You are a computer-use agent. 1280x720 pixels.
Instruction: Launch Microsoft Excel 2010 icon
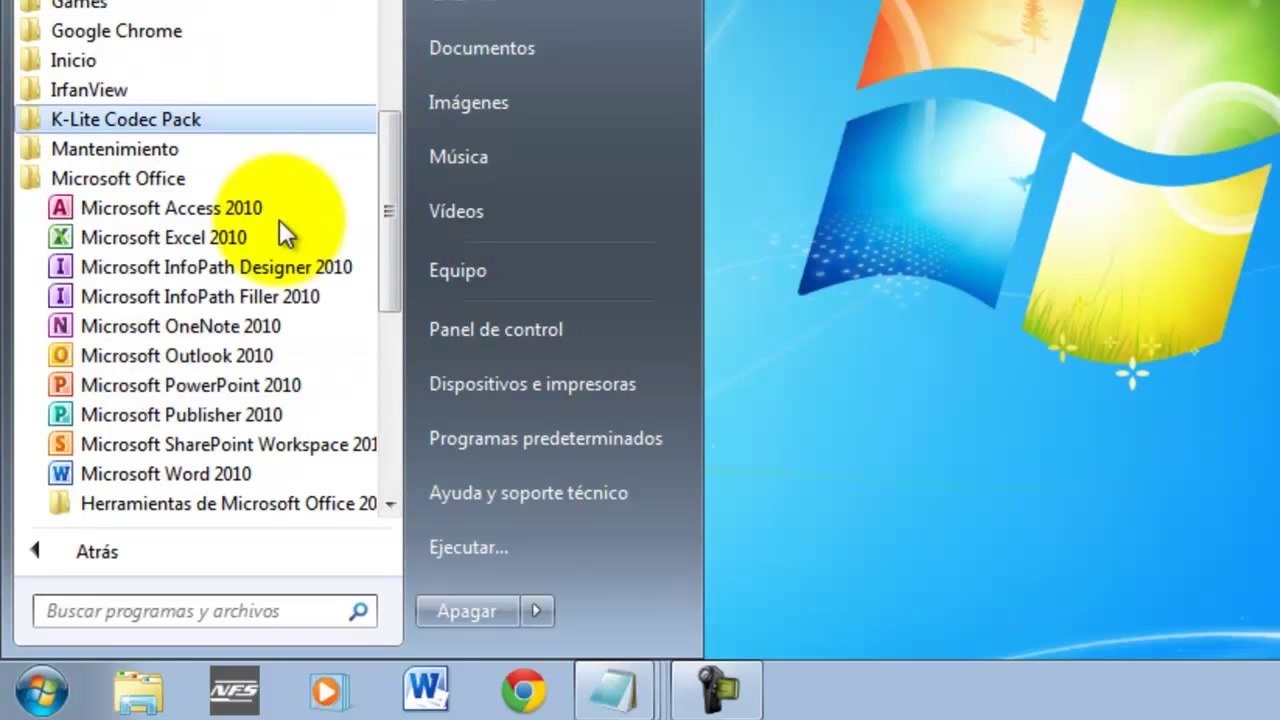[61, 237]
